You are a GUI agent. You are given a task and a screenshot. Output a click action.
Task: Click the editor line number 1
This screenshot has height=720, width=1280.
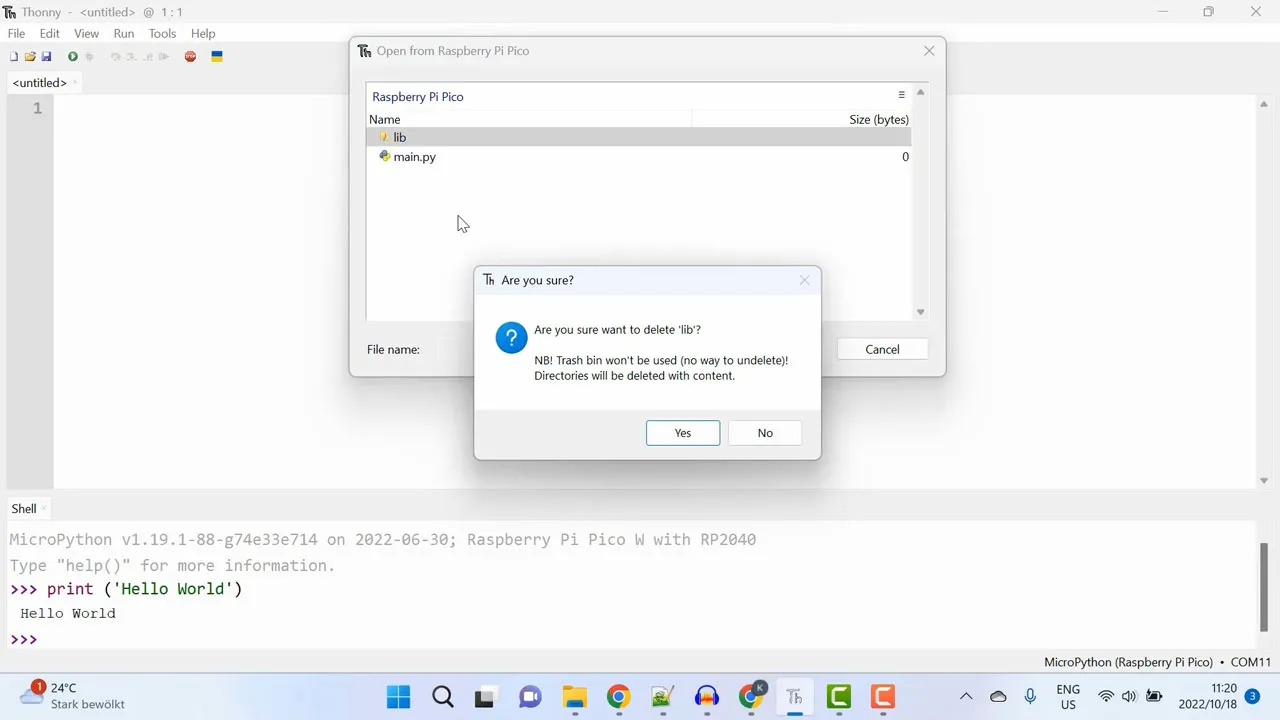pyautogui.click(x=37, y=108)
